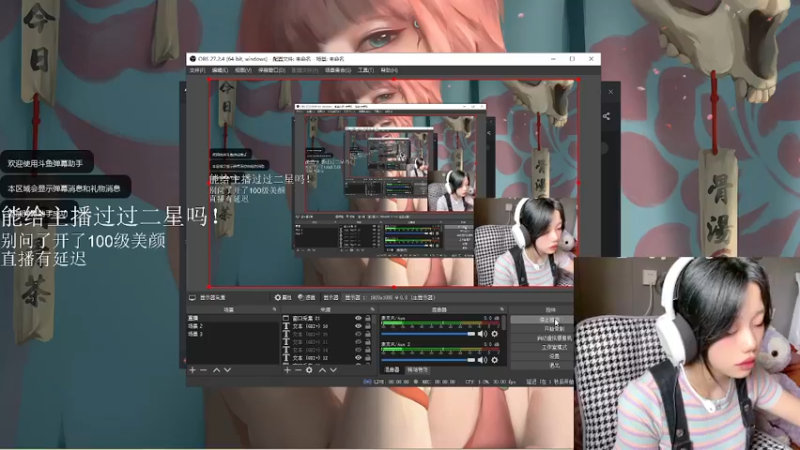Enable 工作室模式 studio mode button

[542, 347]
